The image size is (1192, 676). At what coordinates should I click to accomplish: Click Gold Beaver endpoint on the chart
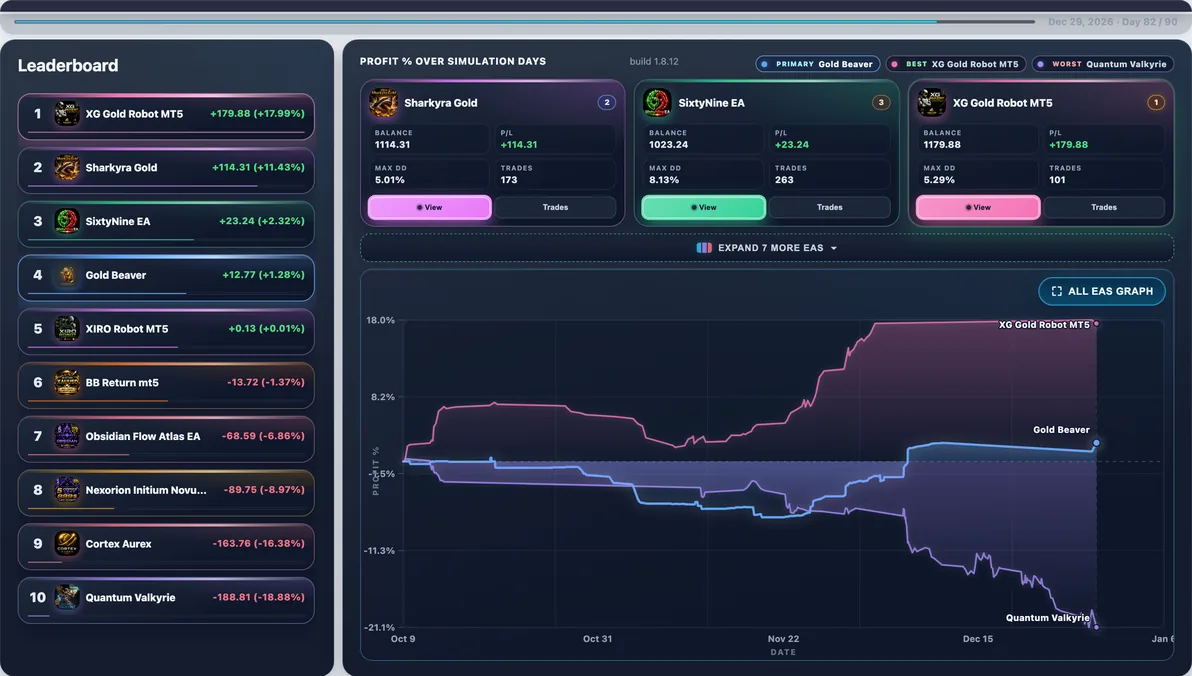click(1096, 443)
